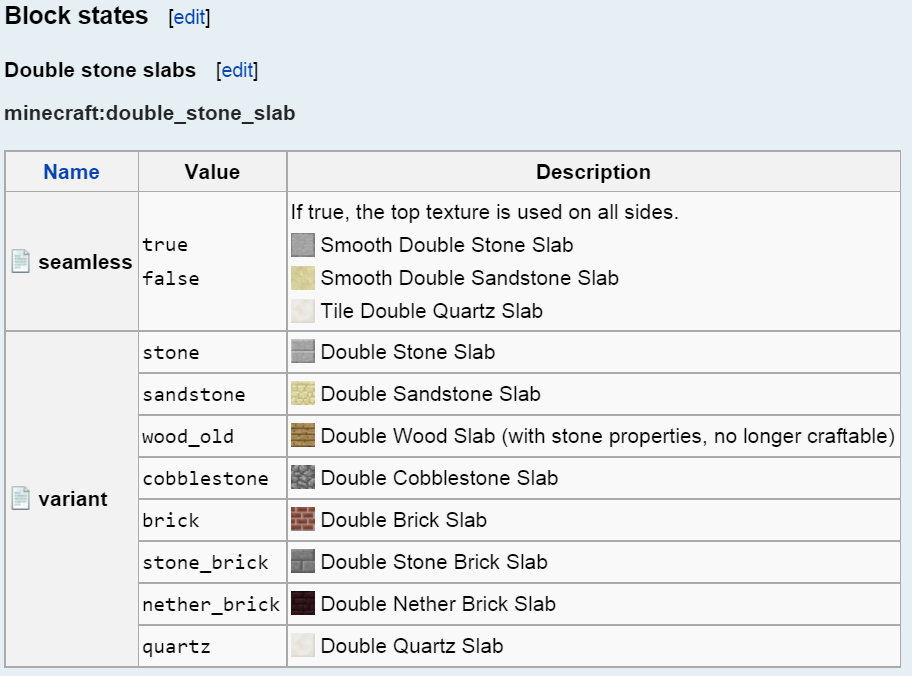Click the Double Stone Slab block icon
The width and height of the screenshot is (912, 676).
click(x=303, y=352)
